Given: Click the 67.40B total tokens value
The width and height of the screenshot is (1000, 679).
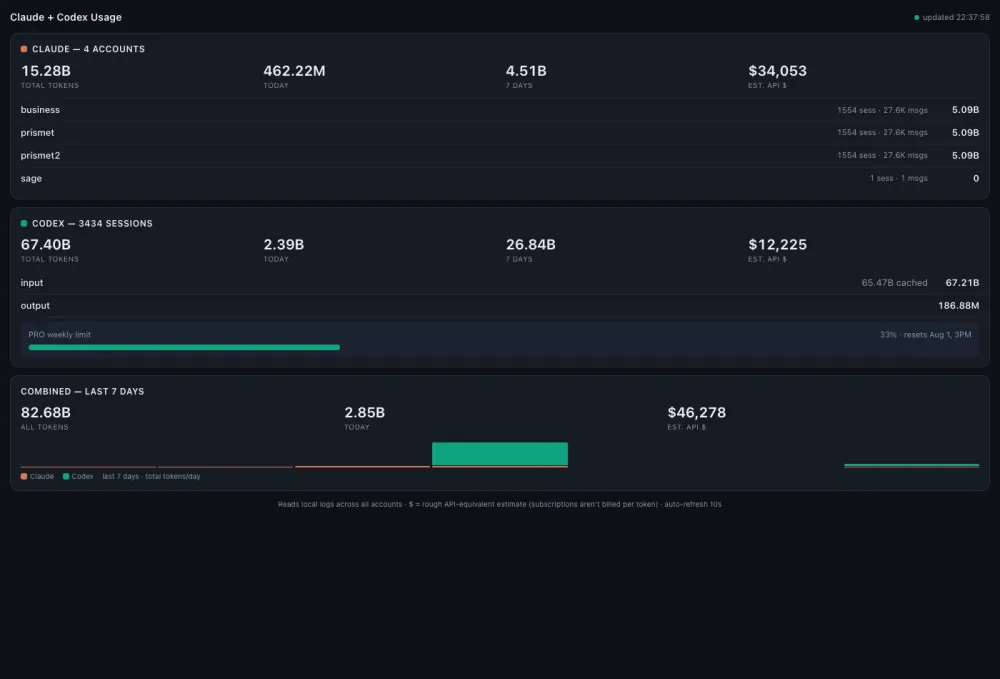Looking at the screenshot, I should pos(46,245).
